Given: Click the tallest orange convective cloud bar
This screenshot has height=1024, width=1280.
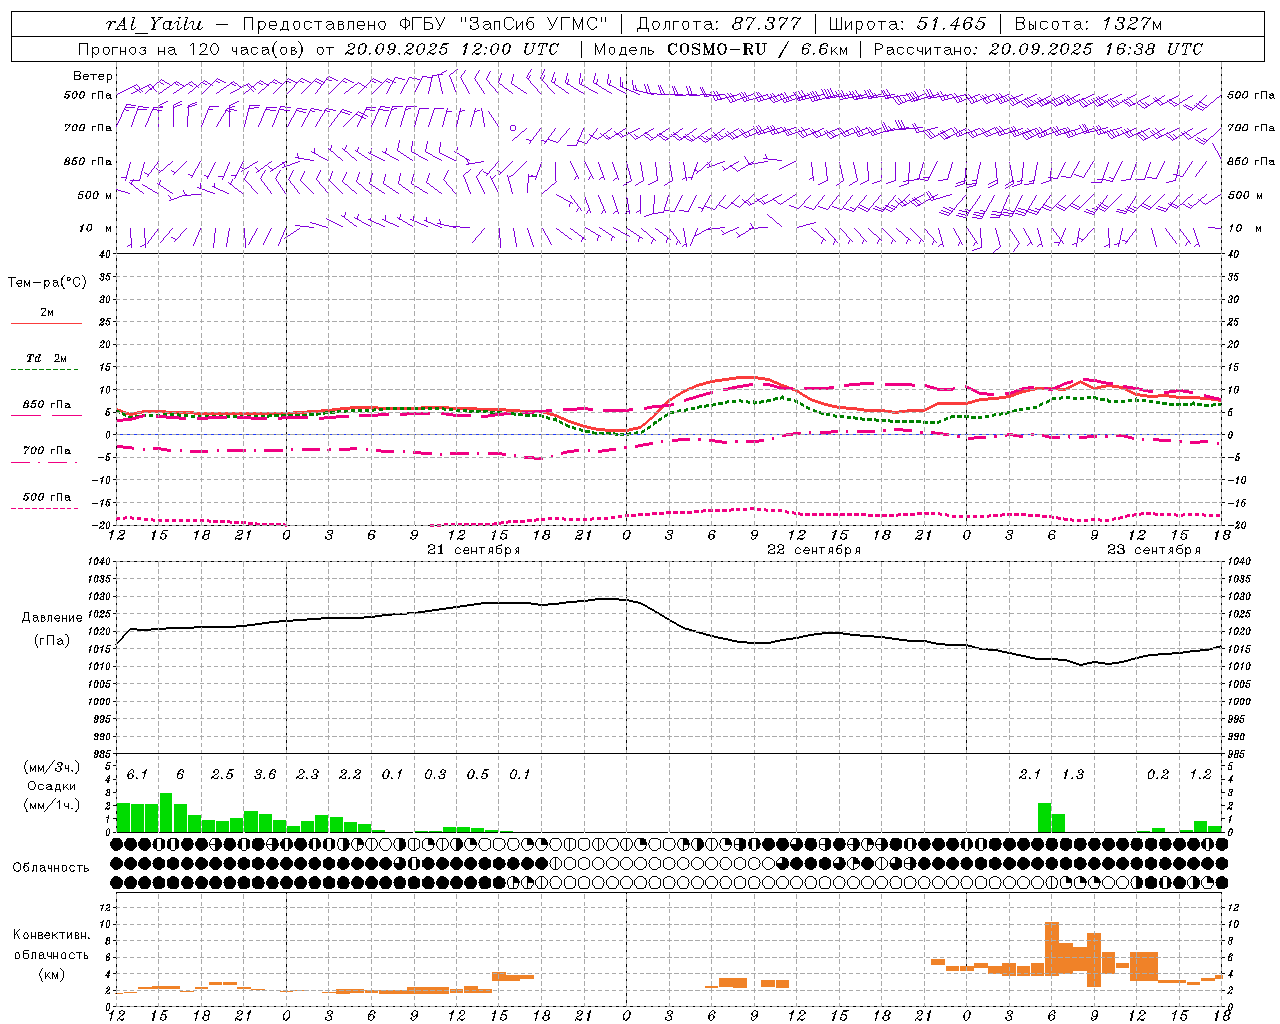Looking at the screenshot, I should 1052,948.
